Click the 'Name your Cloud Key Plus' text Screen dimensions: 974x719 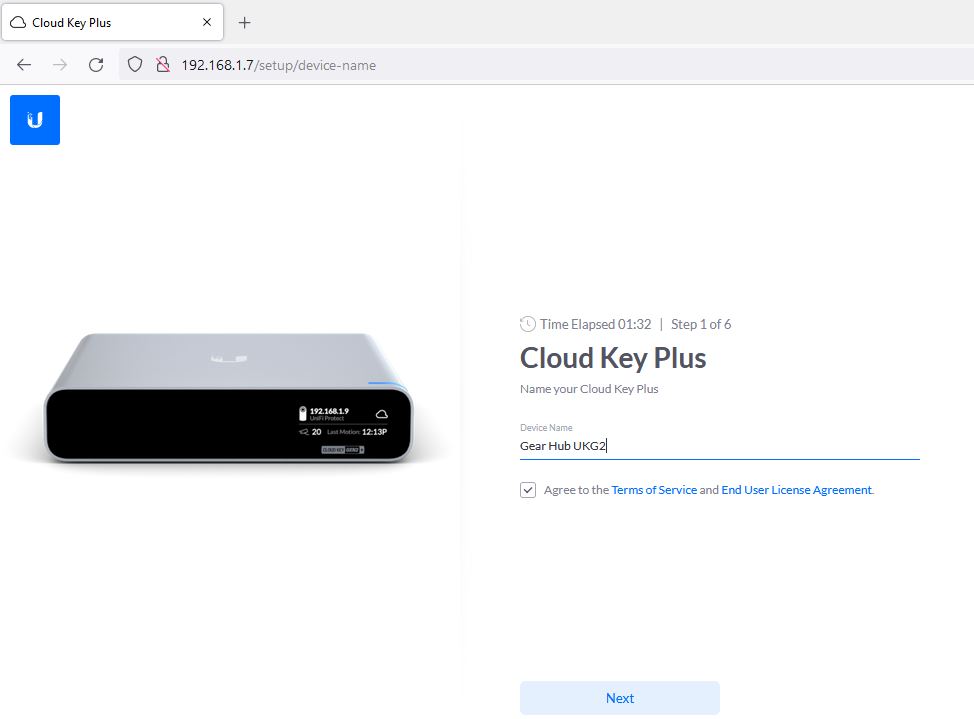[x=589, y=389]
